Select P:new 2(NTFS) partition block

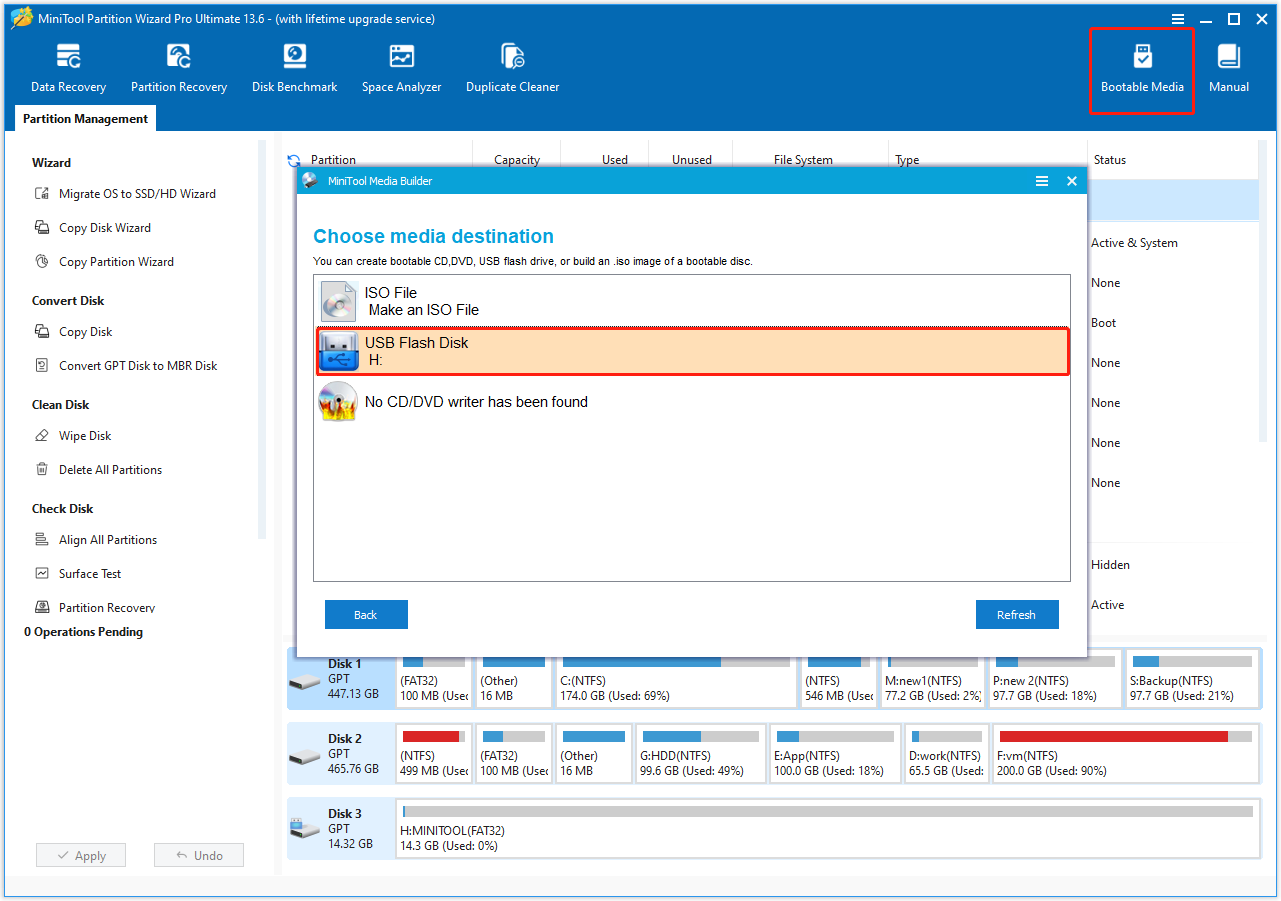point(1055,679)
